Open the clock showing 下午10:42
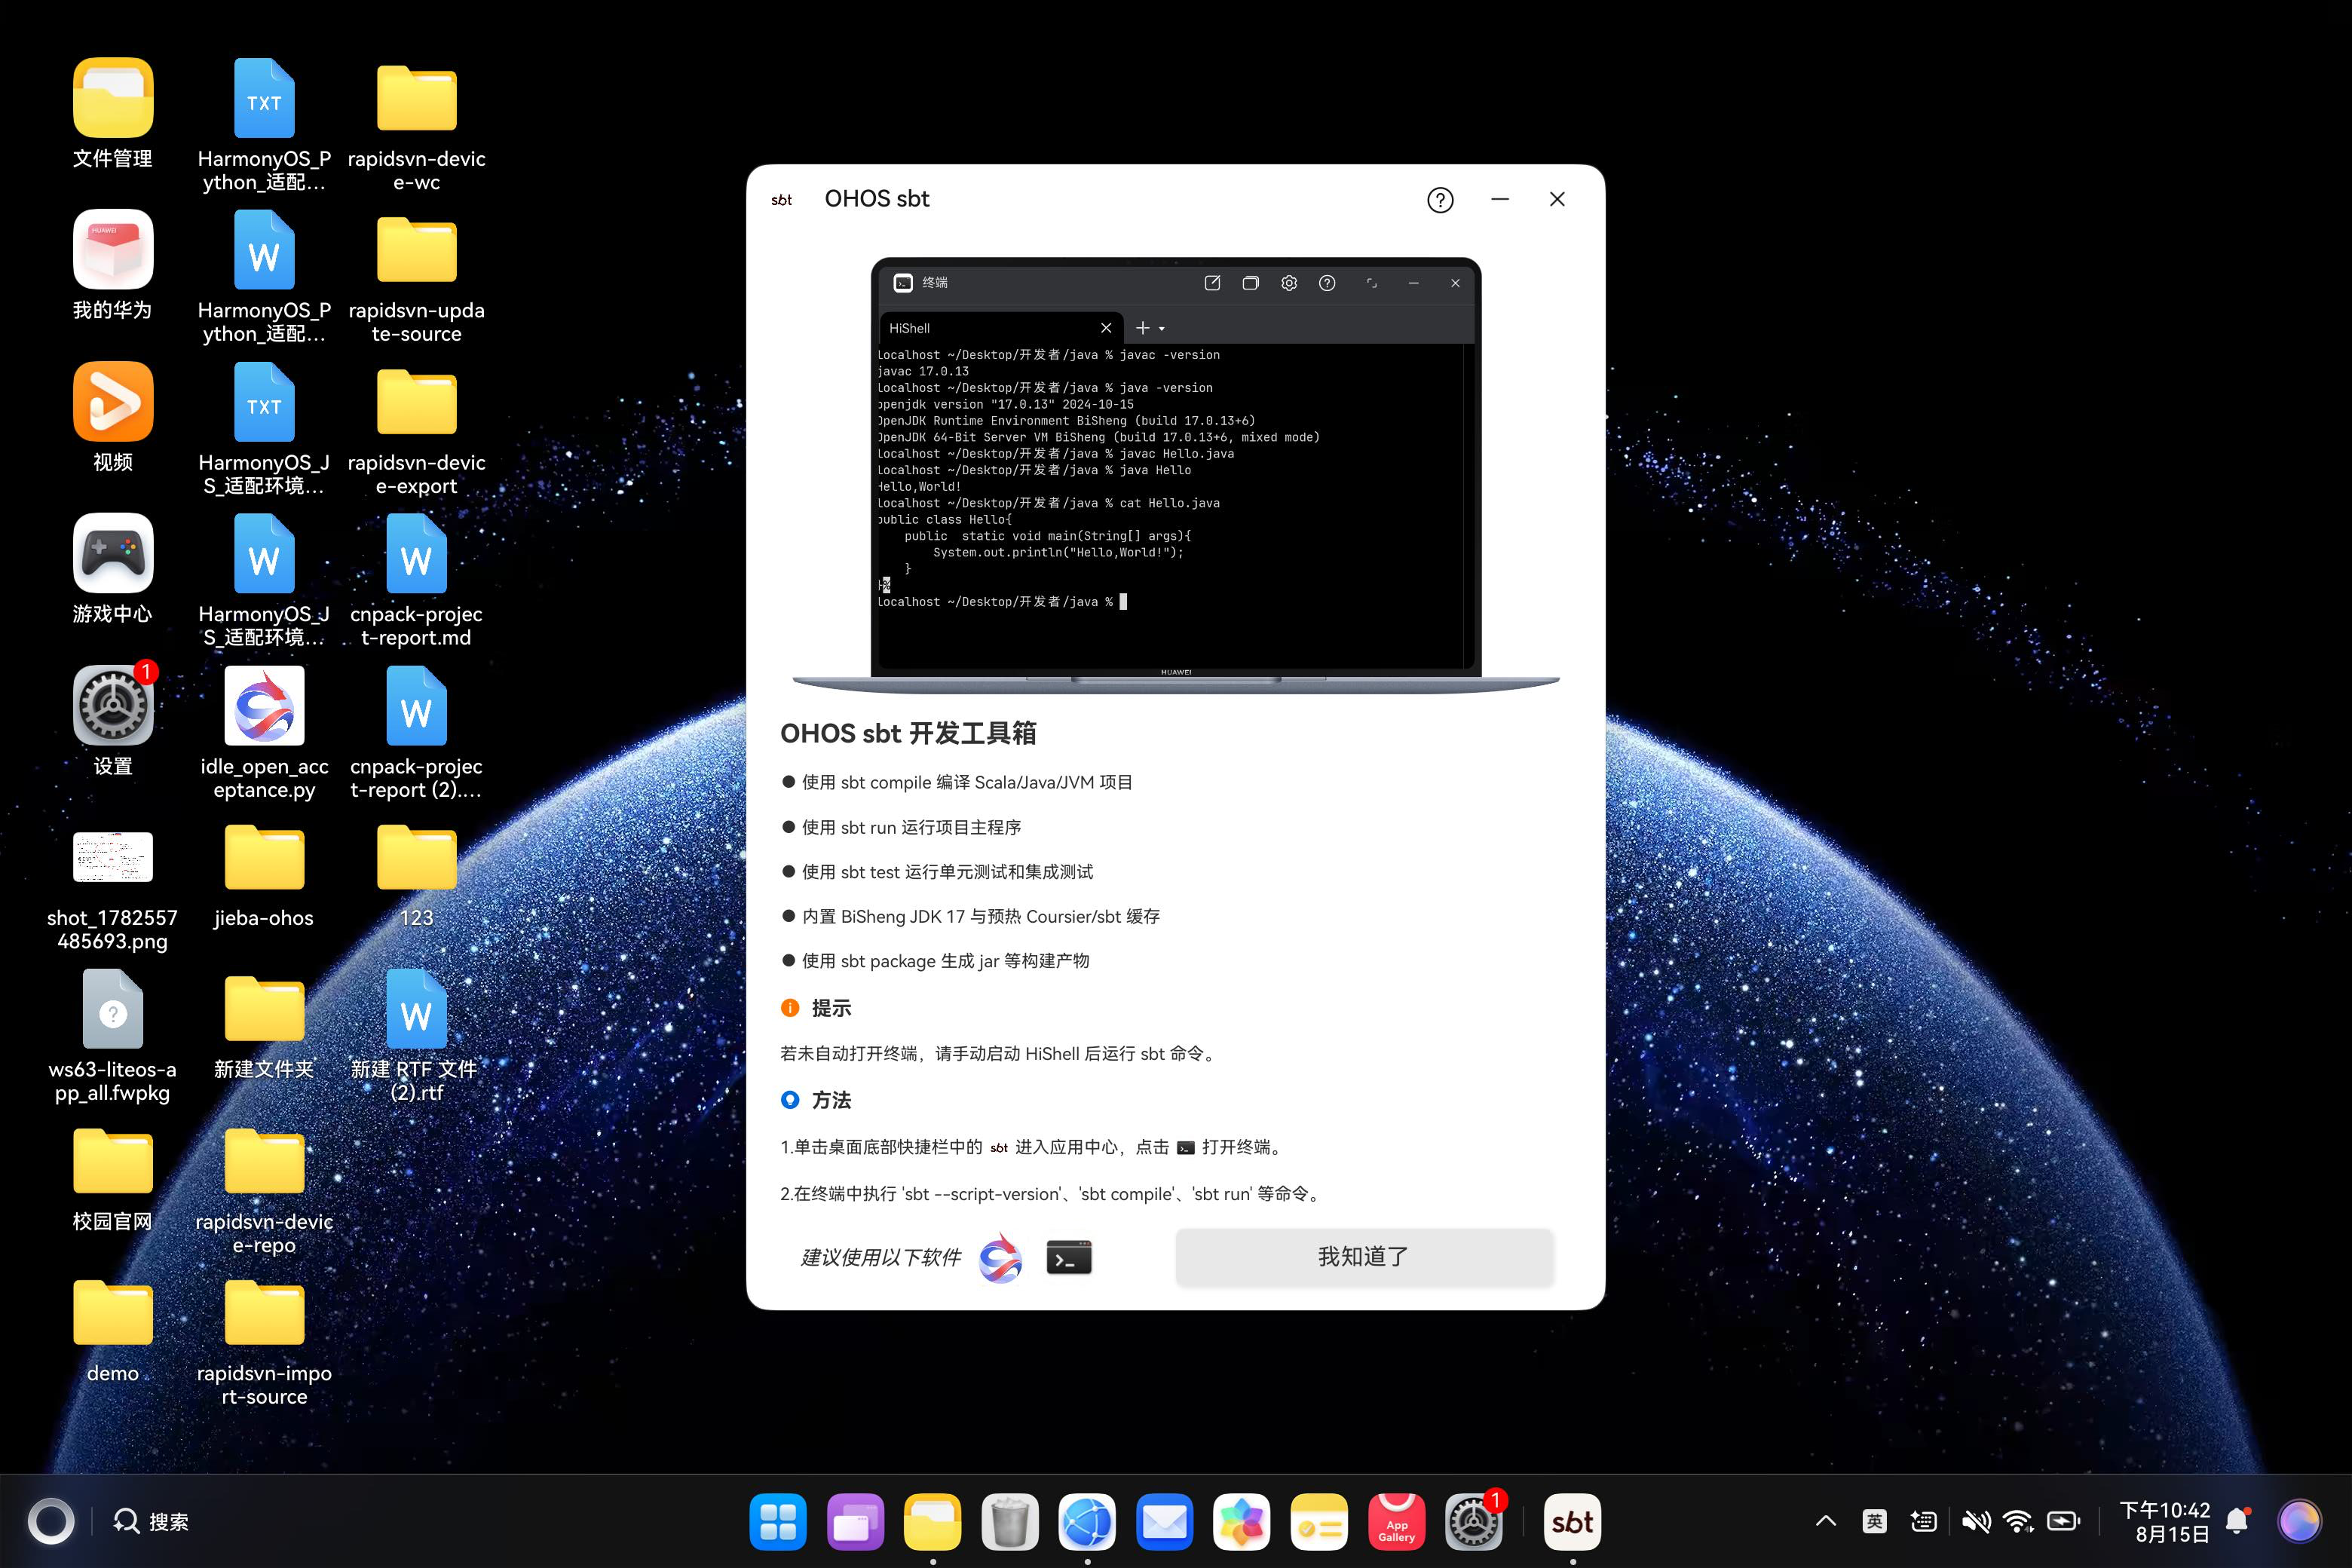2352x1568 pixels. click(x=2165, y=1522)
